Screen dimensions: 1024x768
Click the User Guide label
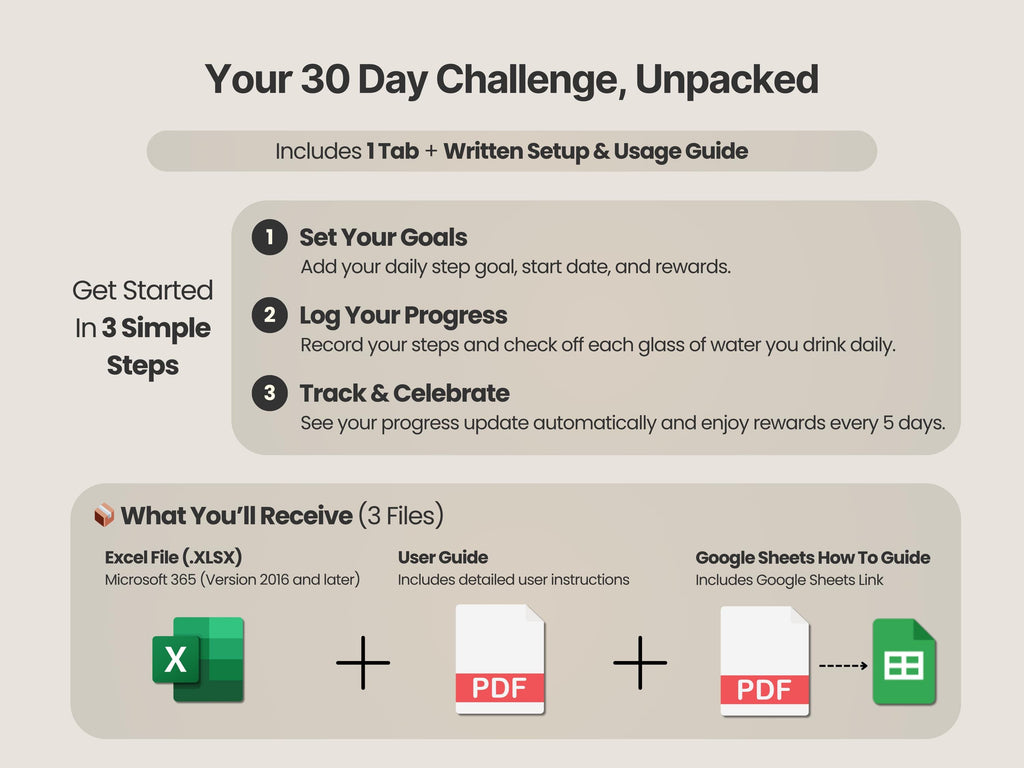(x=443, y=557)
